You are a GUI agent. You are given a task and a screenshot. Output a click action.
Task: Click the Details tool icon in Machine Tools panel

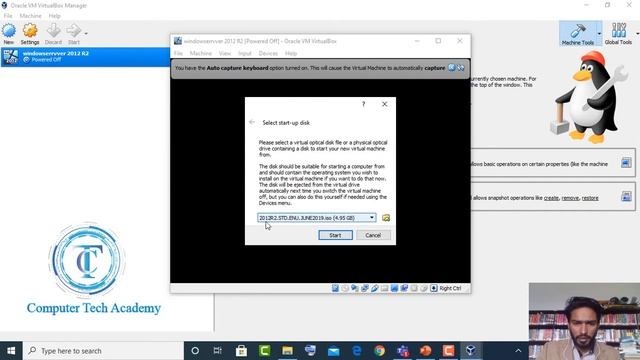[626, 163]
